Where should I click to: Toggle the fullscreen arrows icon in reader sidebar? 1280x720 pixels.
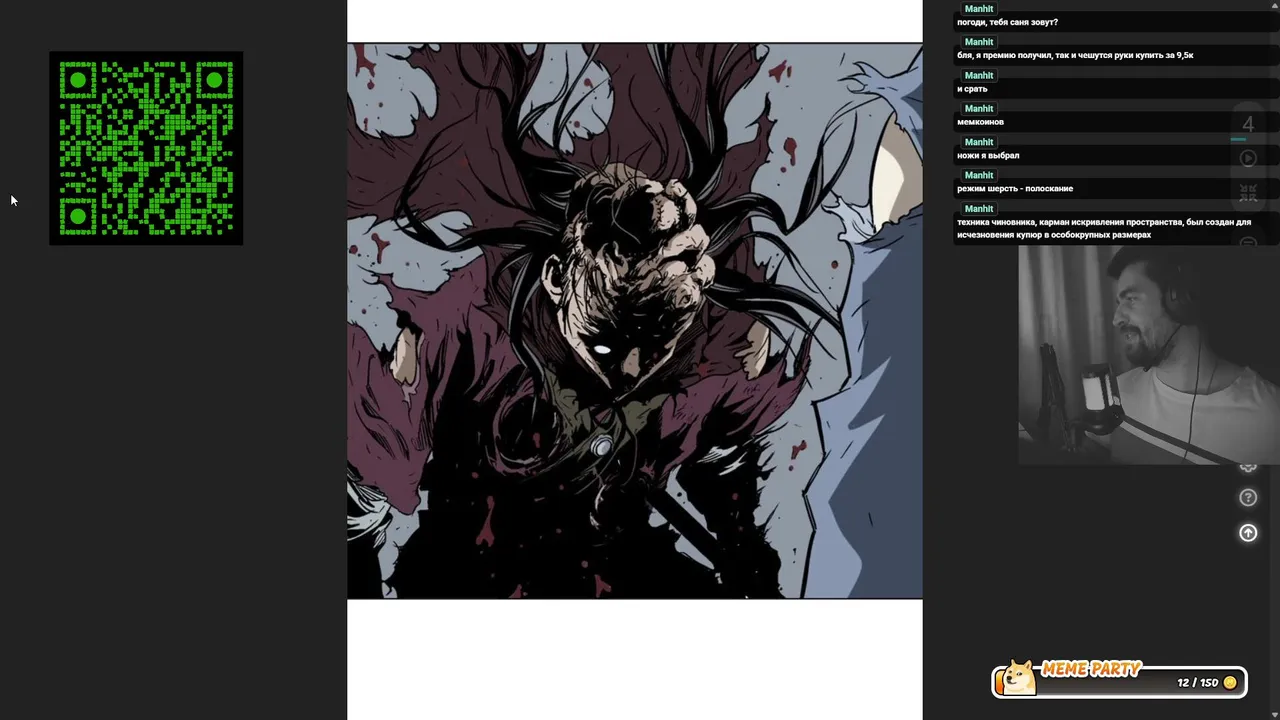[x=1248, y=193]
